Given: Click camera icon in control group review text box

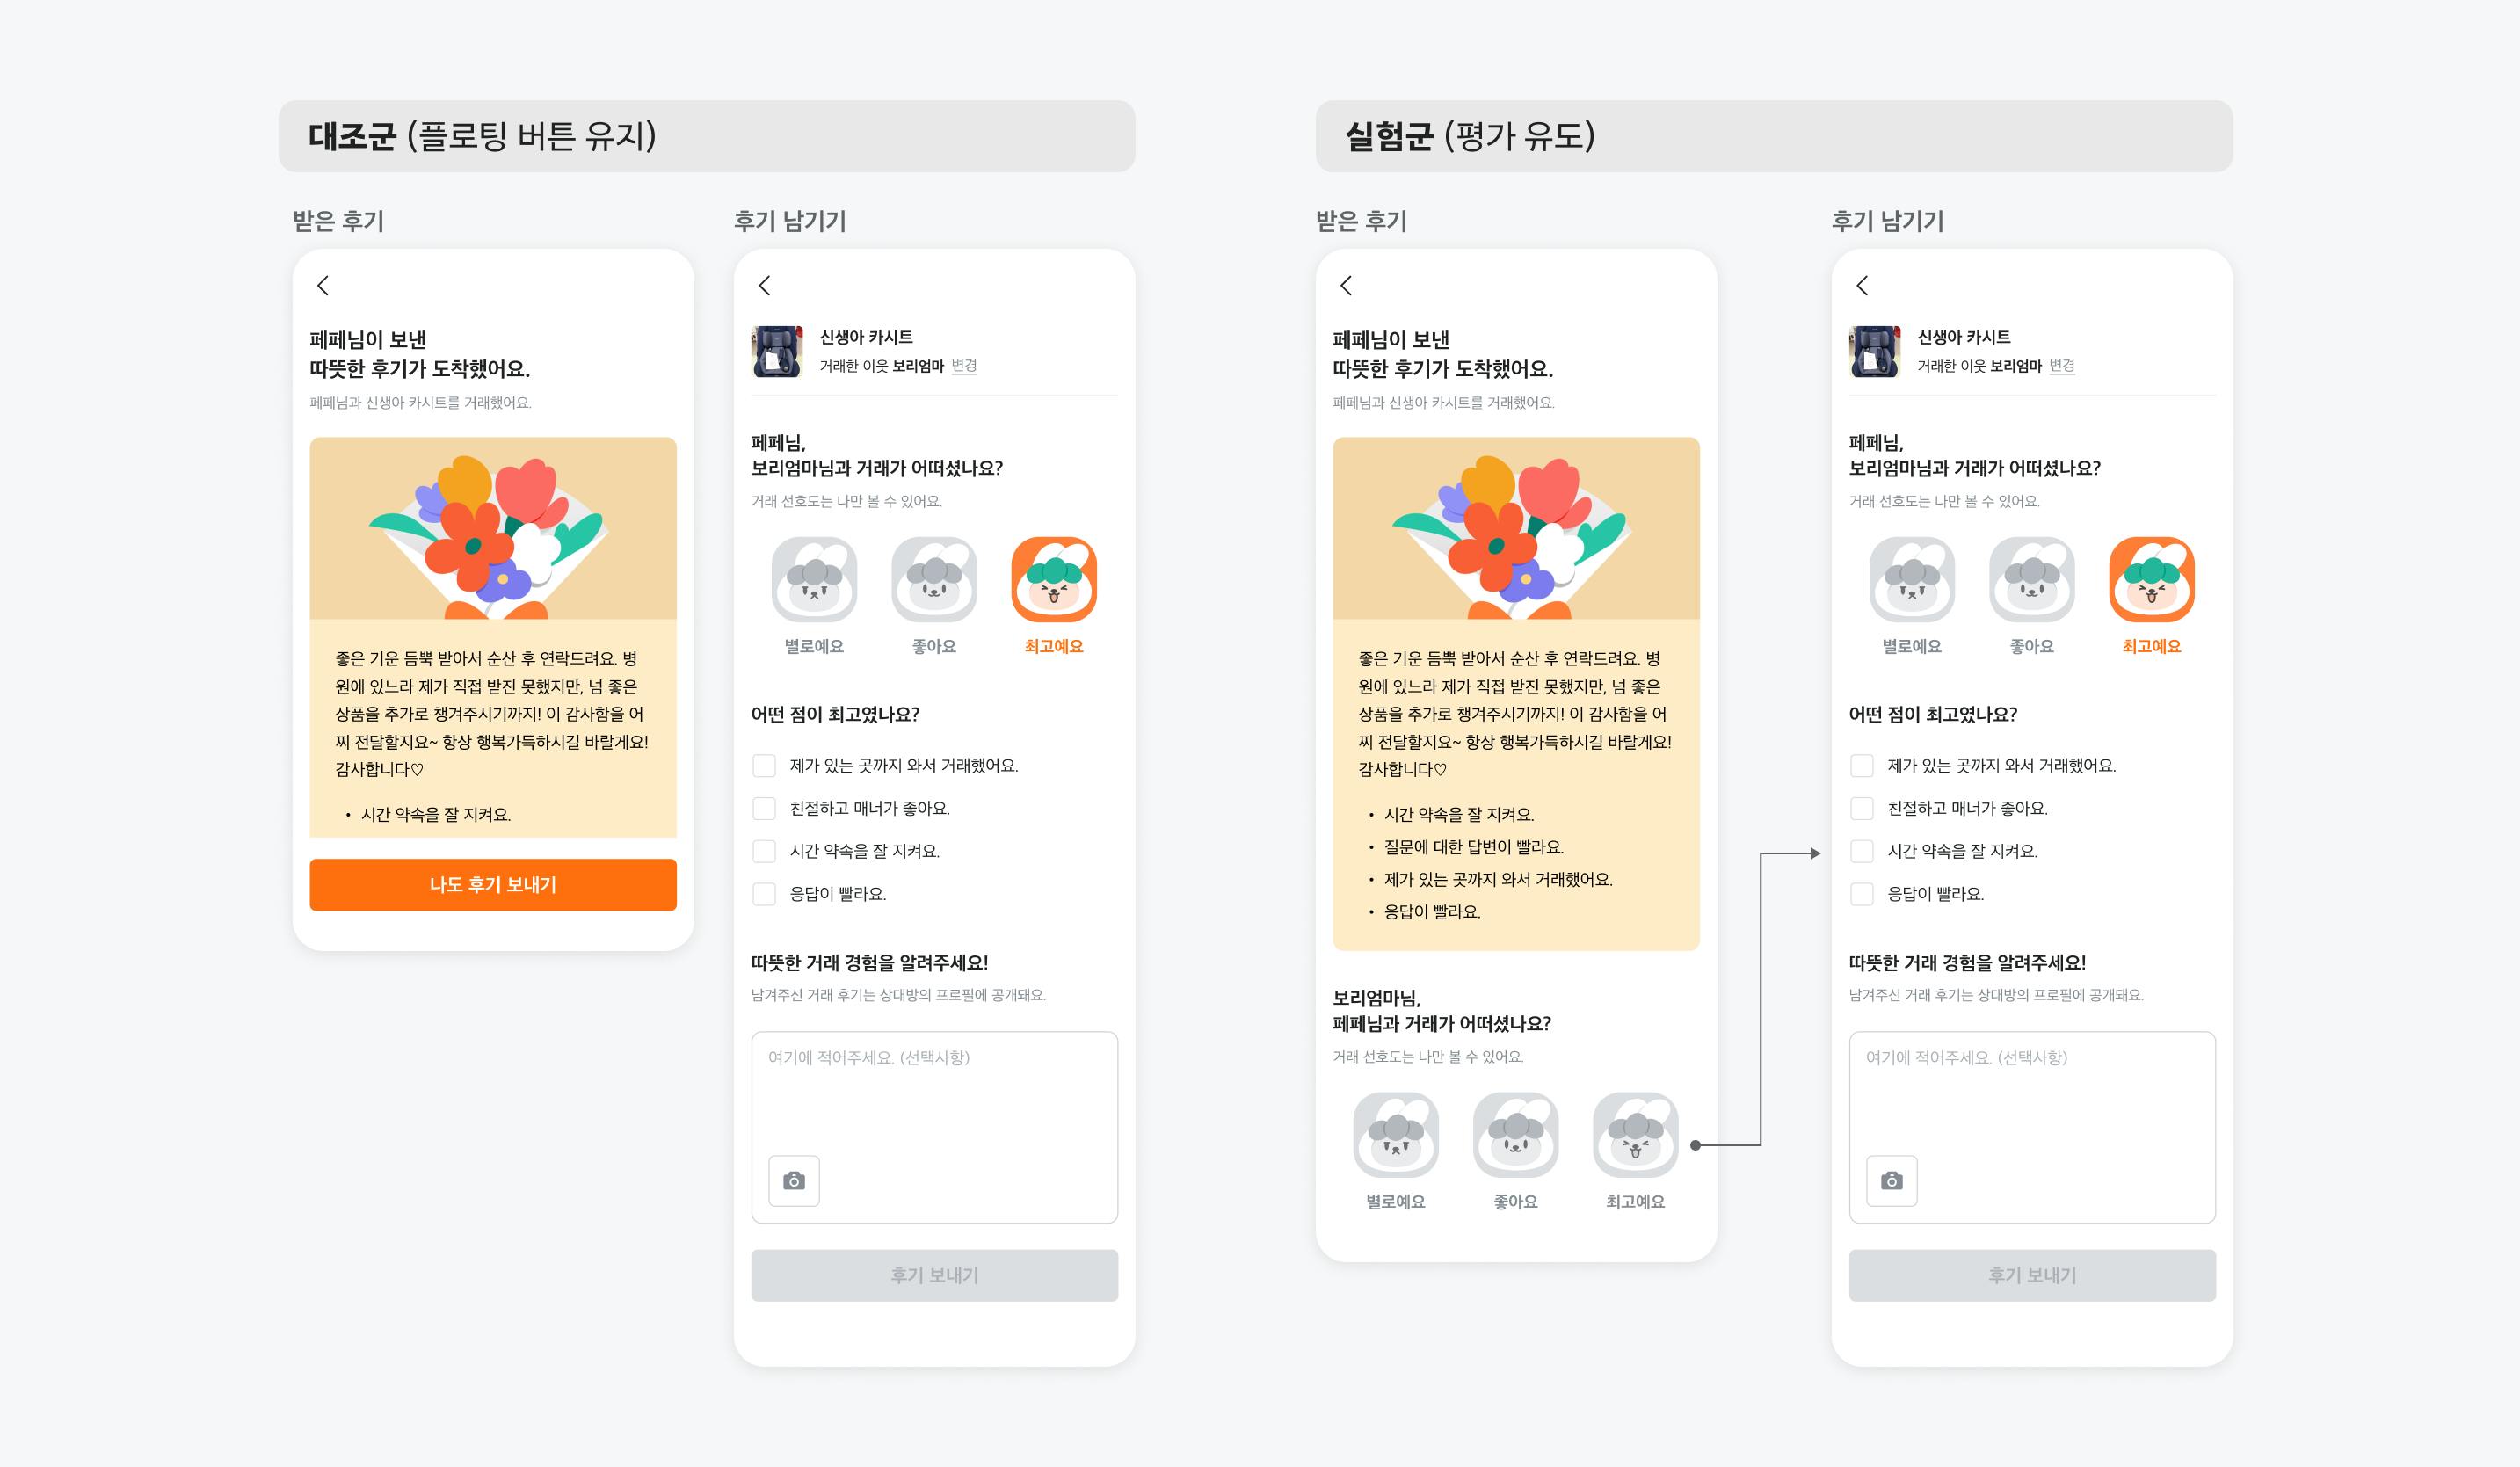Looking at the screenshot, I should tap(794, 1181).
